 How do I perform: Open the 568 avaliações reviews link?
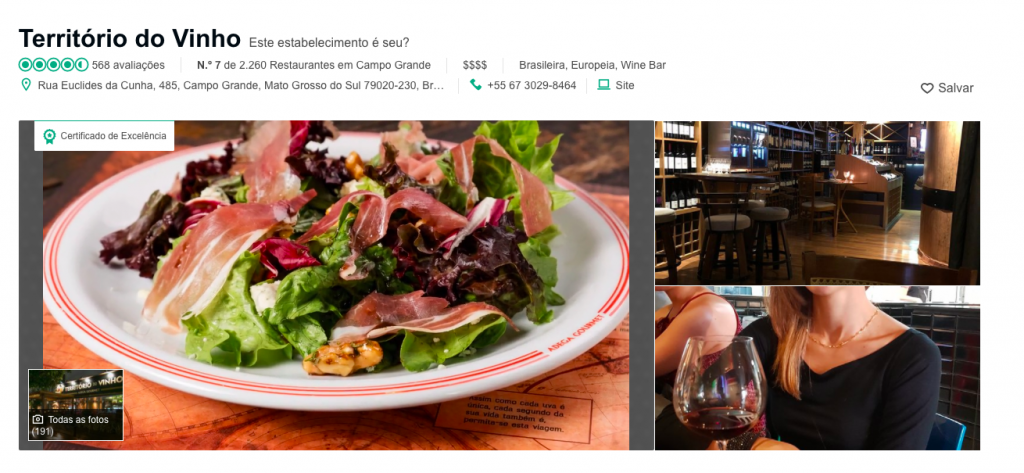tap(128, 65)
